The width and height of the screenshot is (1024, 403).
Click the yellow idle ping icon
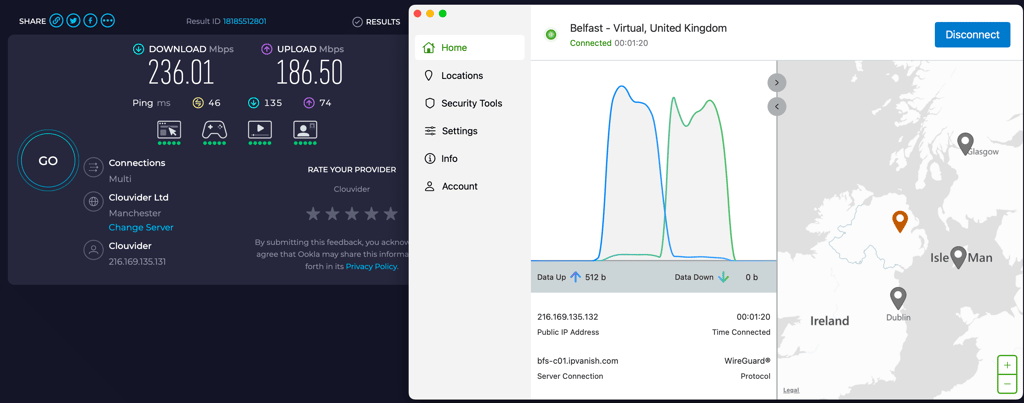pos(198,103)
